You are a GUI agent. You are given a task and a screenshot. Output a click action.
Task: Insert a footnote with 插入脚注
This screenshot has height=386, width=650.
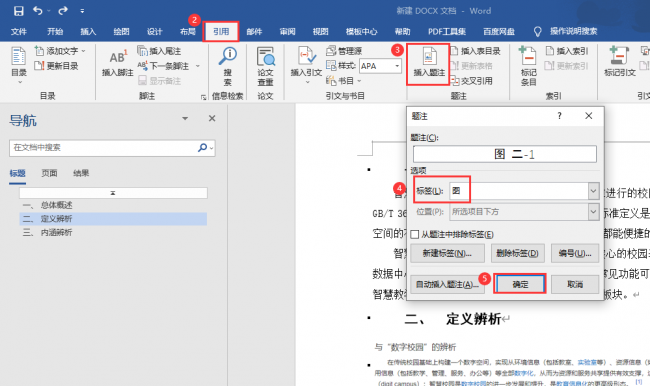pyautogui.click(x=117, y=63)
